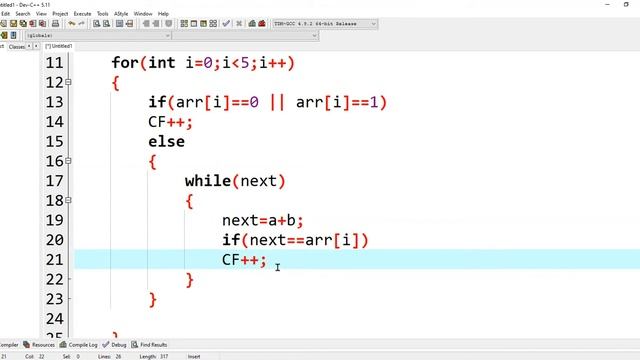Image resolution: width=640 pixels, height=360 pixels.
Task: Click the Indent toolbar icon
Action: click(146, 24)
